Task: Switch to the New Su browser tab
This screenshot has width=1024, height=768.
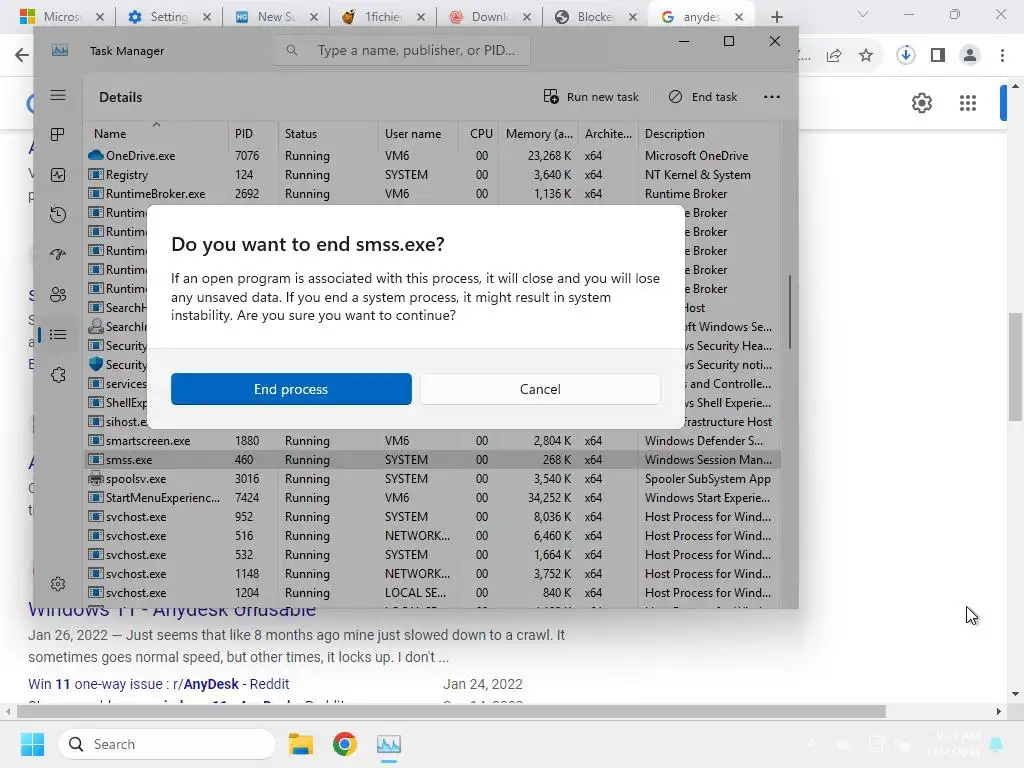Action: pos(276,17)
